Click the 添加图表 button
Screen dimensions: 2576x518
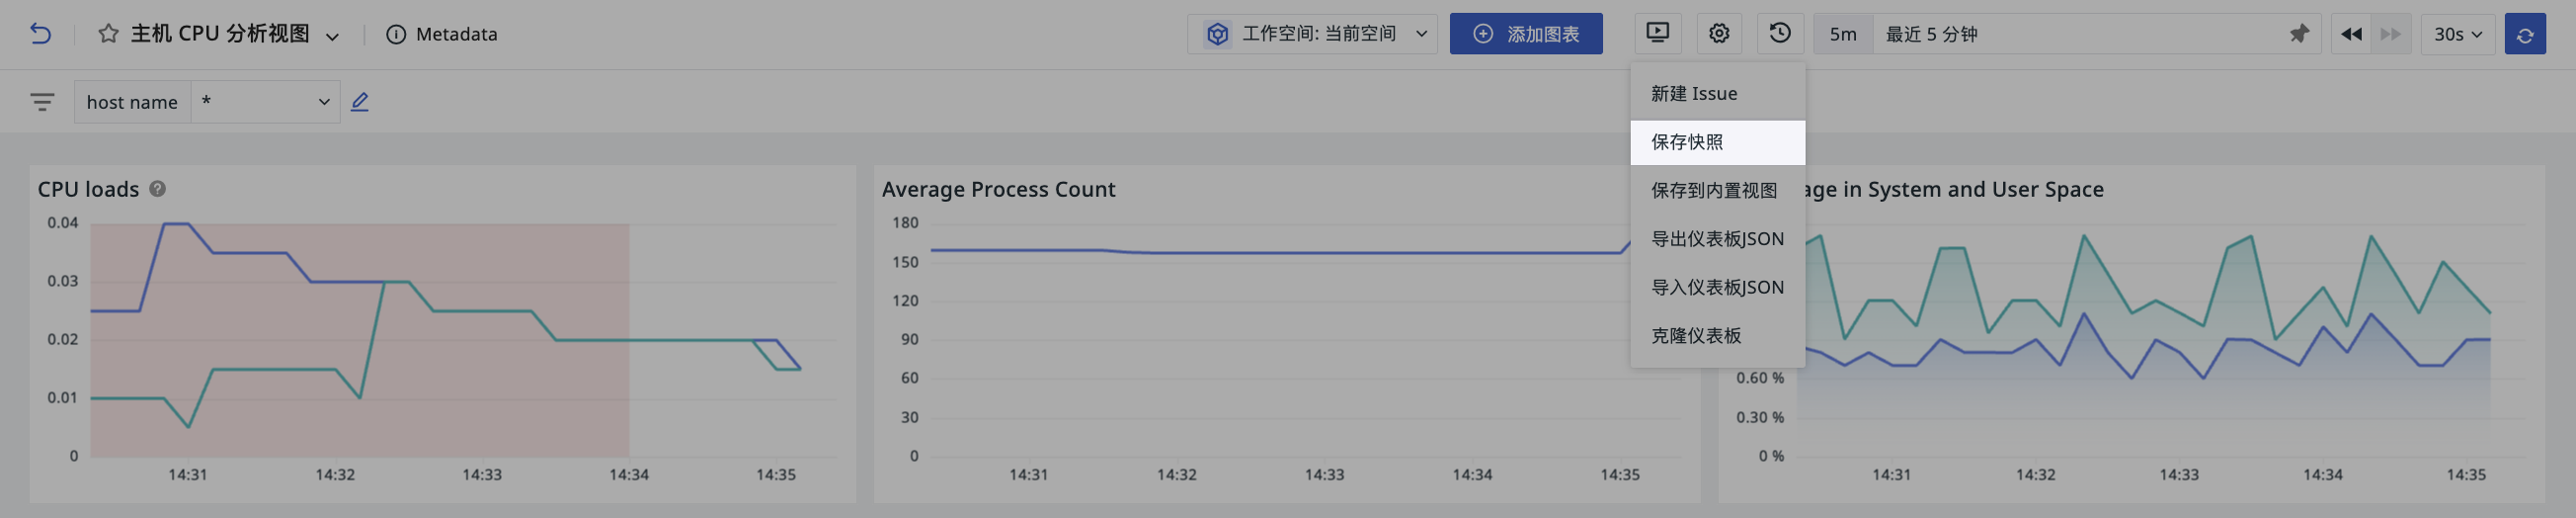1526,34
